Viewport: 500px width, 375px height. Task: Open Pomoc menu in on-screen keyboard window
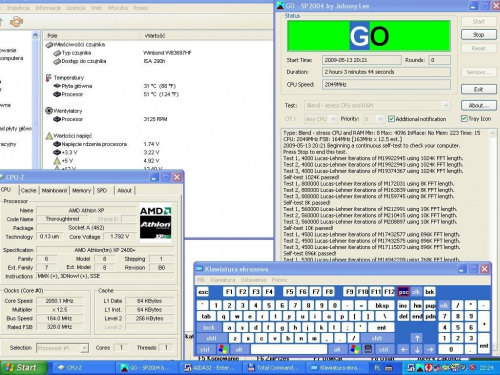279,280
